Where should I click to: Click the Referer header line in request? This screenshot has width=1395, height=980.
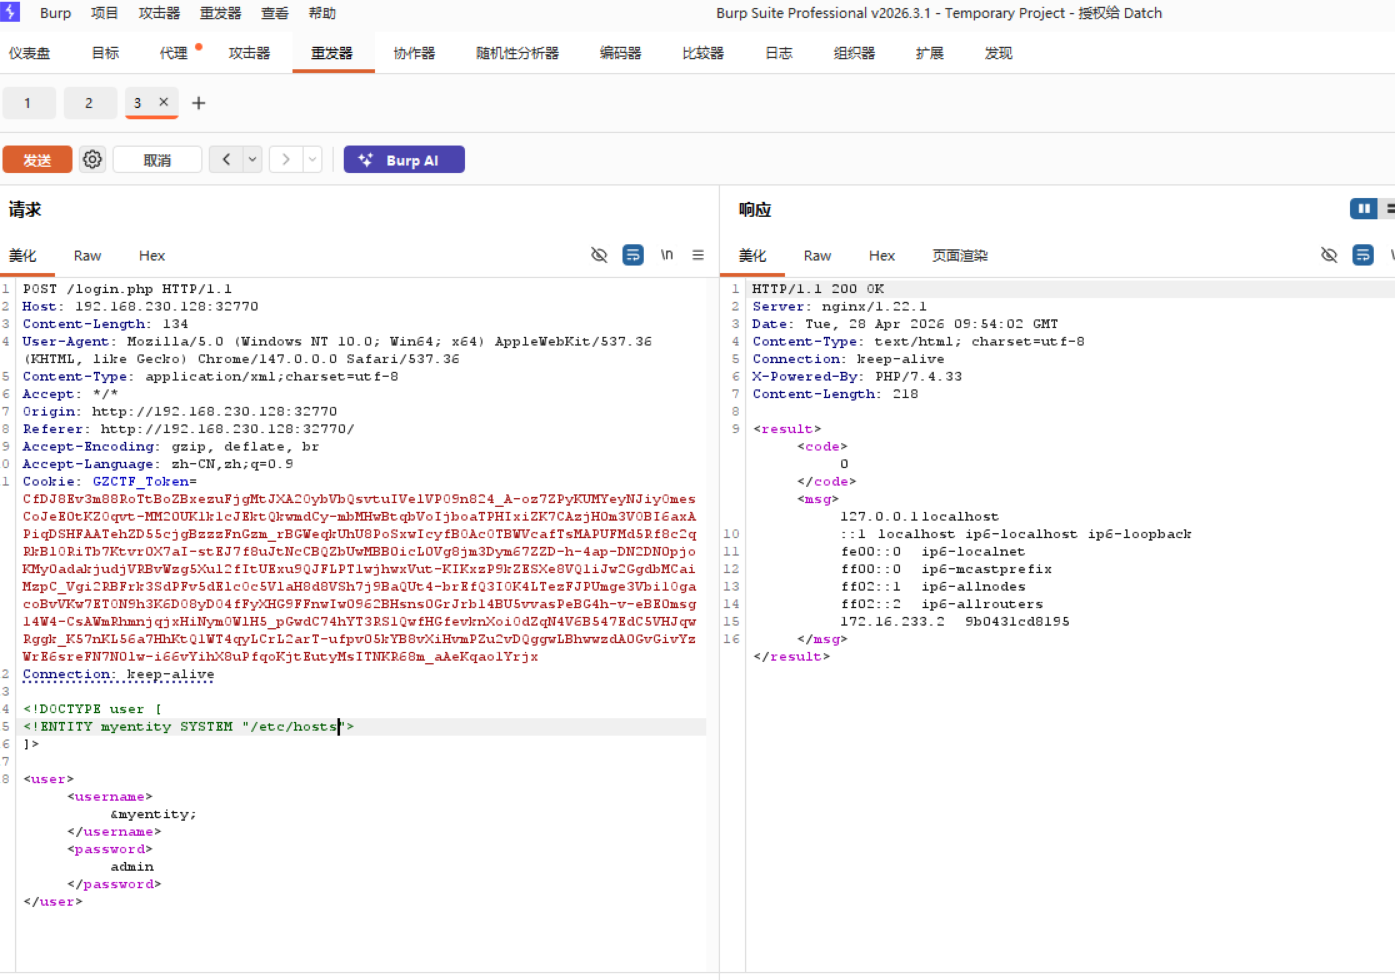[188, 429]
